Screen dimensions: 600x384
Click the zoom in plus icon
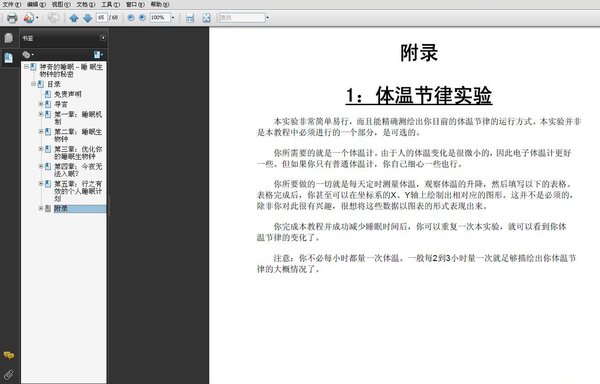pyautogui.click(x=142, y=18)
